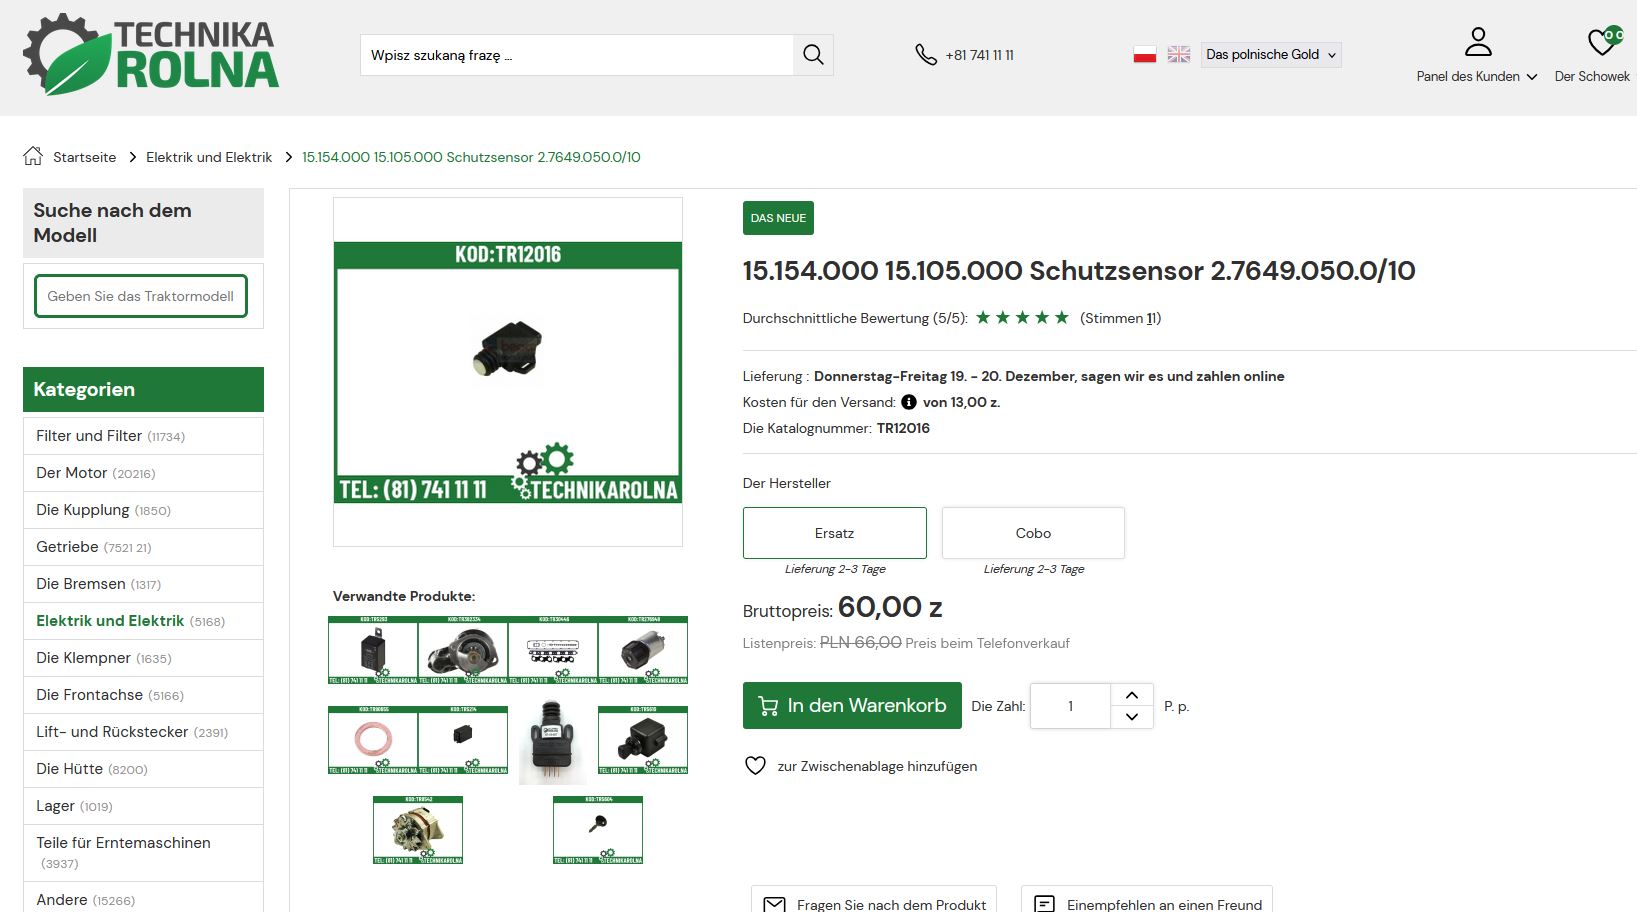
Task: Open Die Bremsen category
Action: (x=81, y=584)
